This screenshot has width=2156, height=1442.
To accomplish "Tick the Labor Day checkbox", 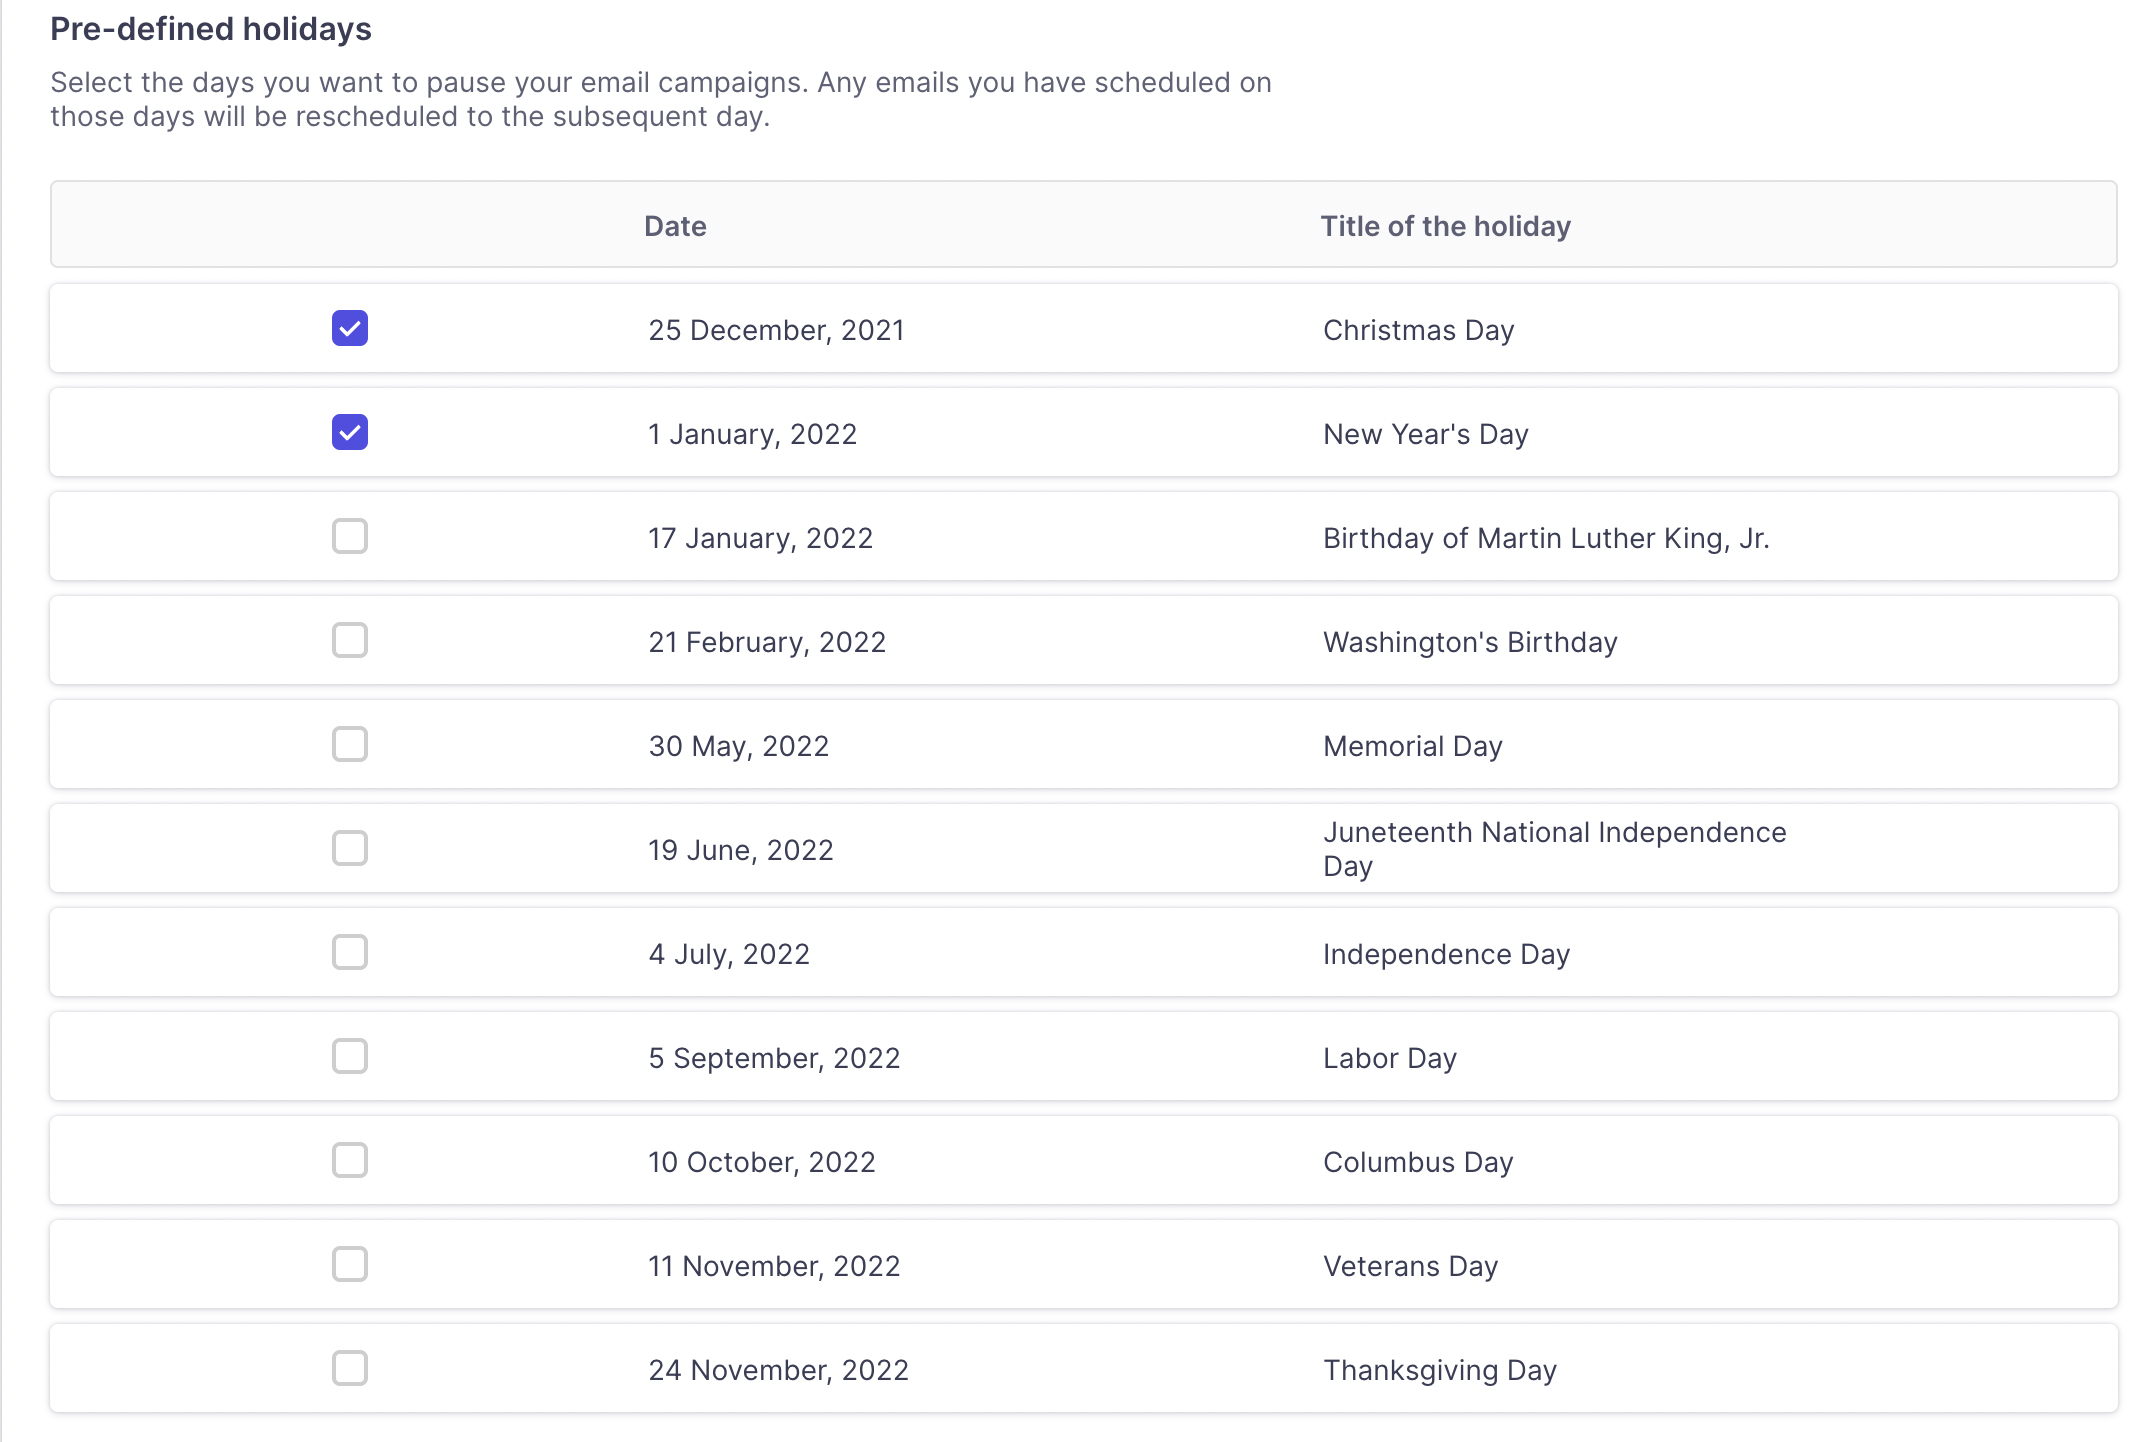I will click(x=350, y=1056).
